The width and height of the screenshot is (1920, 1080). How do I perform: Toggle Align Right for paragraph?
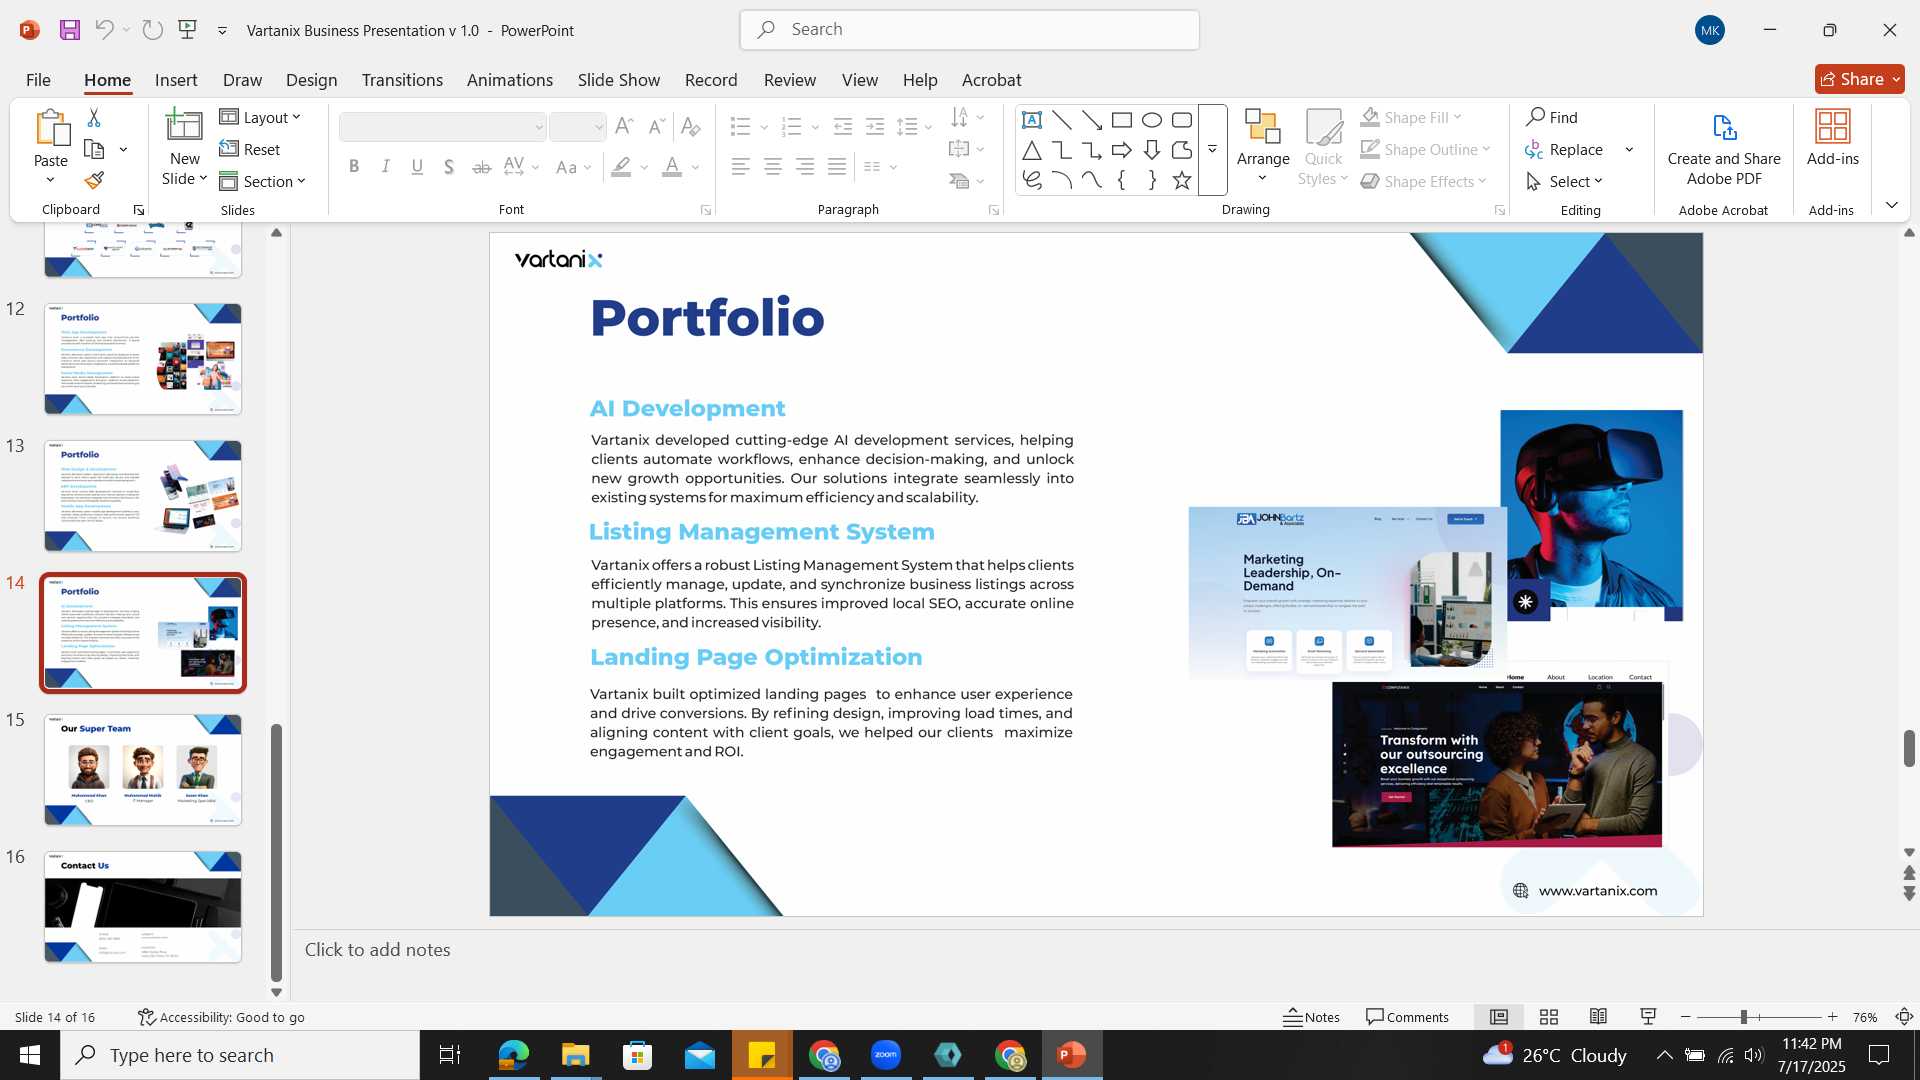tap(805, 167)
